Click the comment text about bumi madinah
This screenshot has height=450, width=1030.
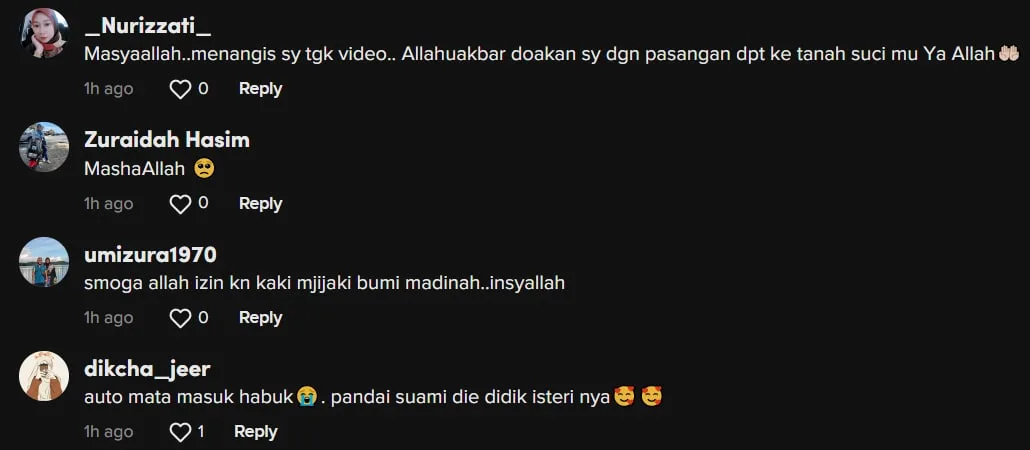[325, 284]
